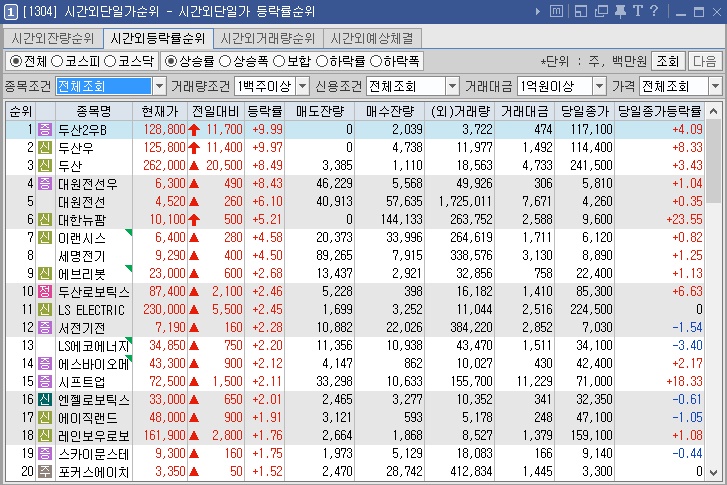Sort by the 등락률 column header

tap(265, 111)
